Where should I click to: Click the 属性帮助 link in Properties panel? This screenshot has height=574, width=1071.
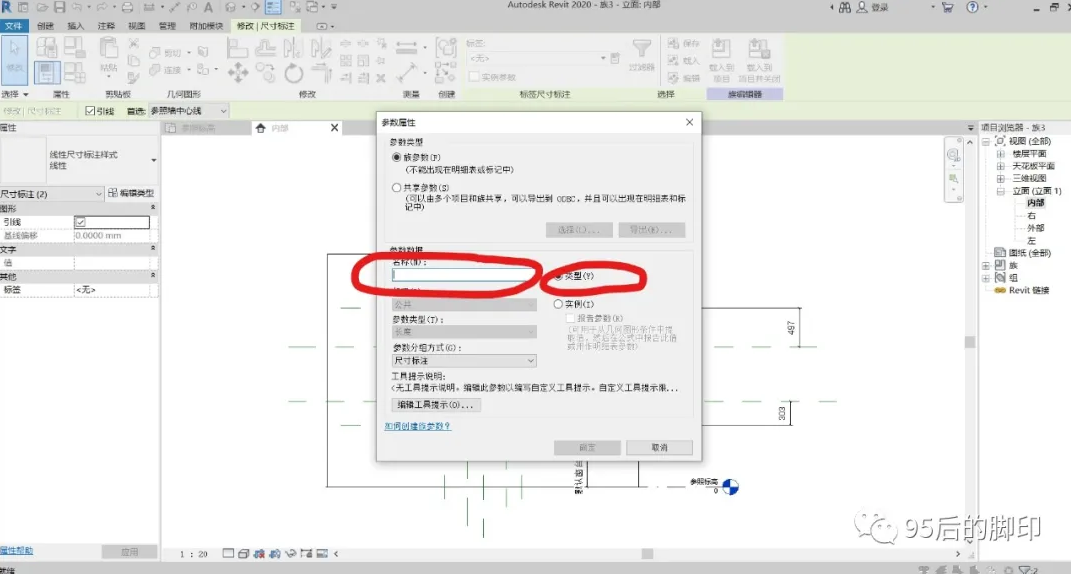pyautogui.click(x=16, y=550)
